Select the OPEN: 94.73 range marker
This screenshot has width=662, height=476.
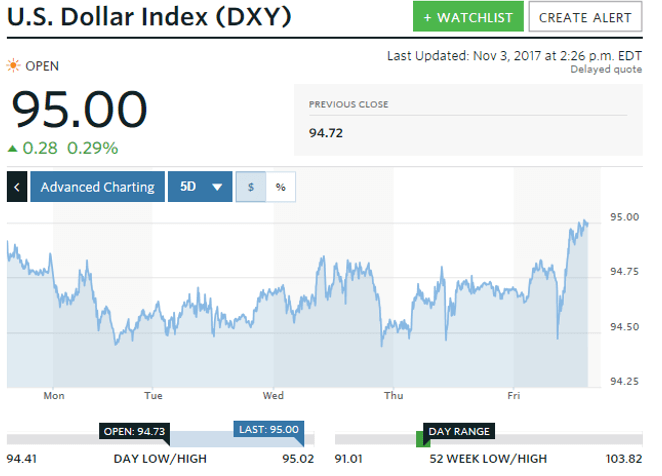click(134, 430)
